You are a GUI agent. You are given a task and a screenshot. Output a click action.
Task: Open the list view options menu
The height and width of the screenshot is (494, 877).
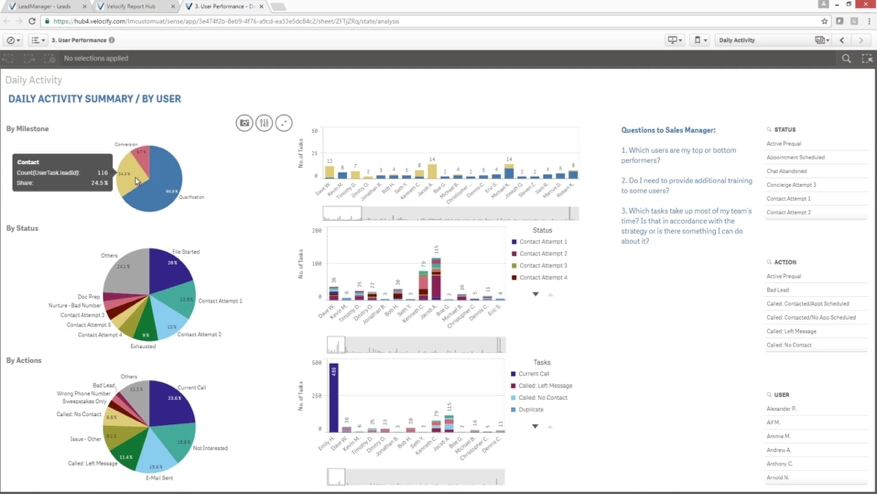[38, 40]
